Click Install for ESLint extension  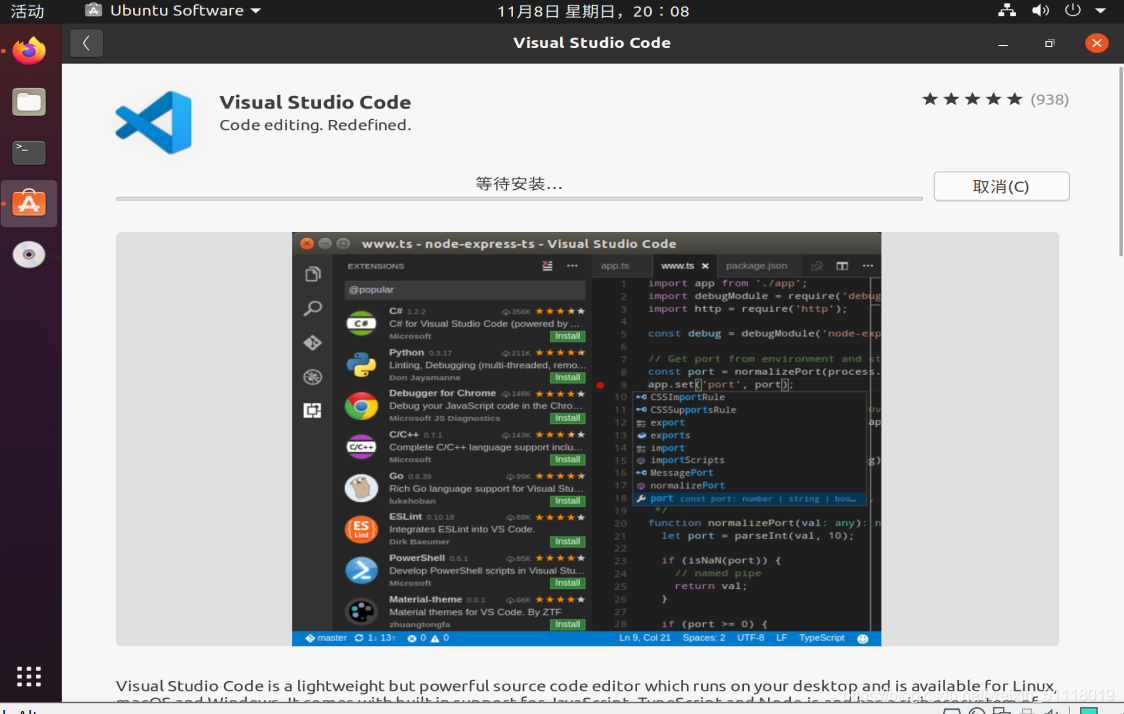pyautogui.click(x=568, y=542)
